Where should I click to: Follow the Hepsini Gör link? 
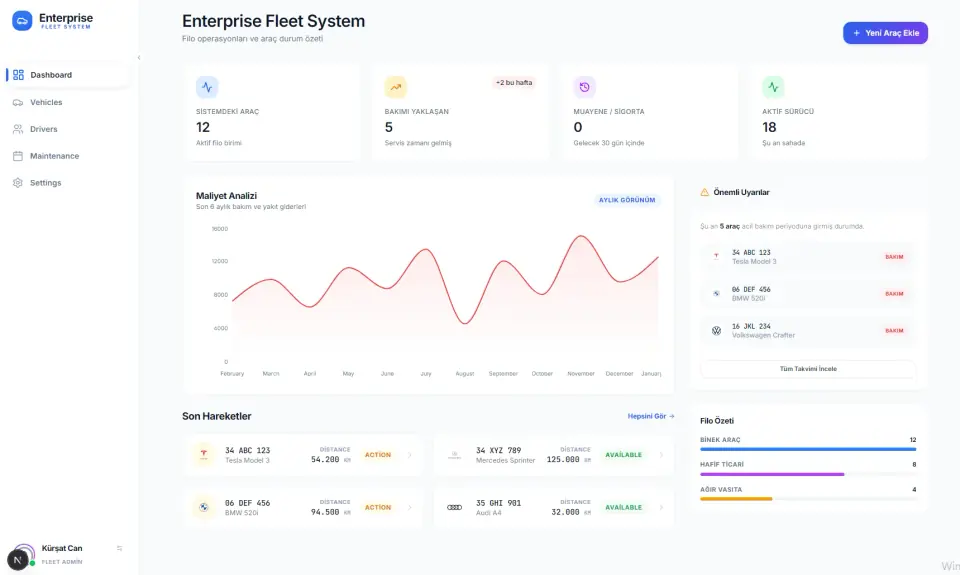click(651, 416)
